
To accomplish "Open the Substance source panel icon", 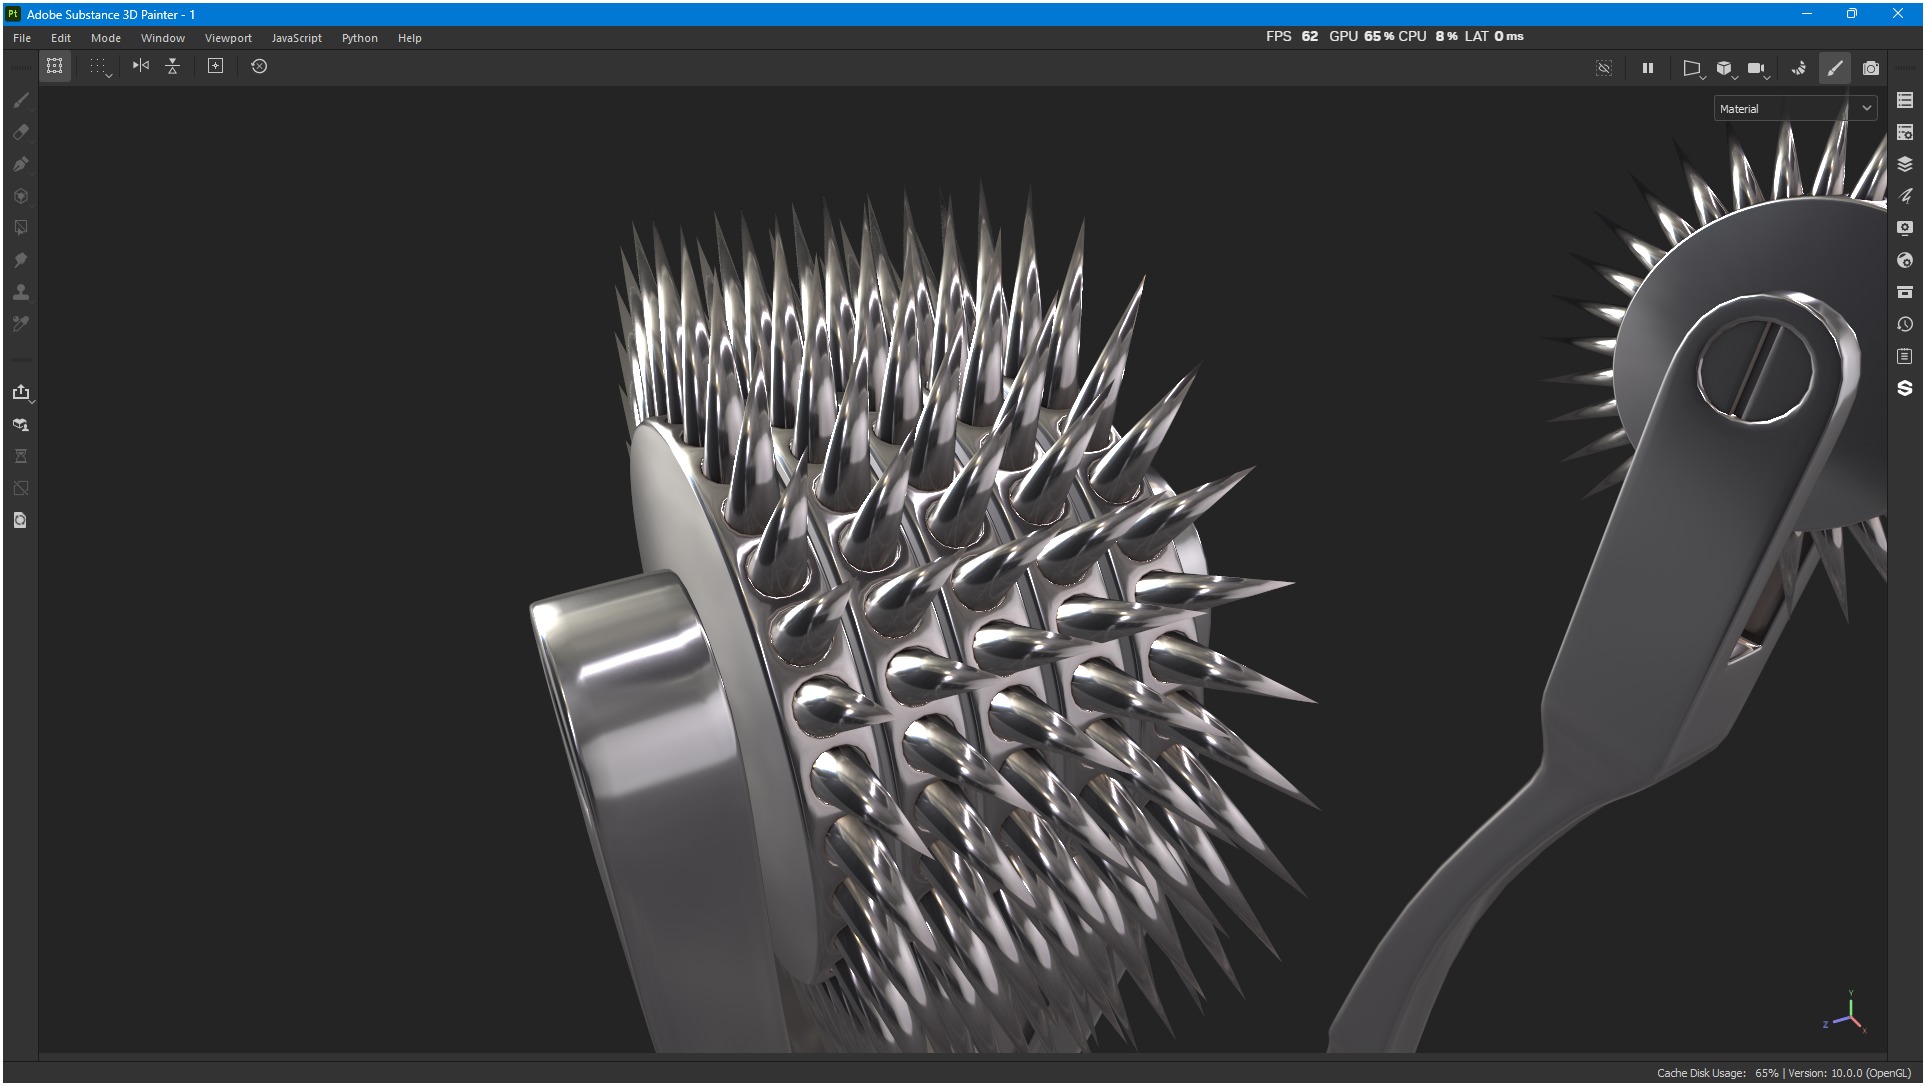I will click(1905, 388).
